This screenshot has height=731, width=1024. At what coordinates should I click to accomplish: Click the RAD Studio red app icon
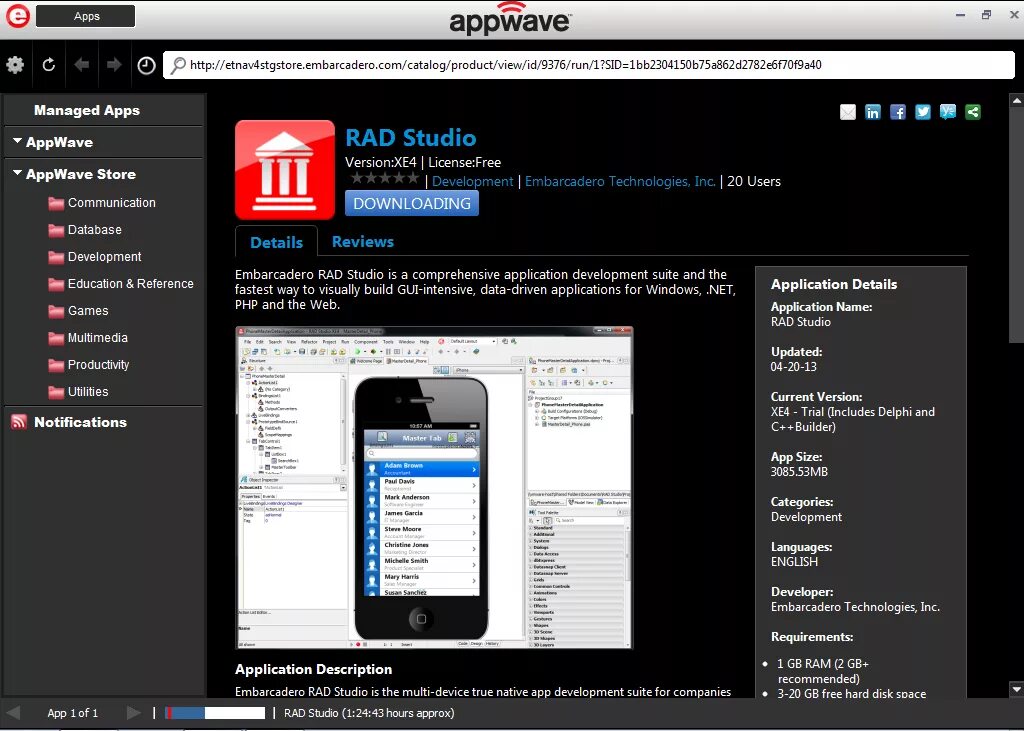pos(285,169)
